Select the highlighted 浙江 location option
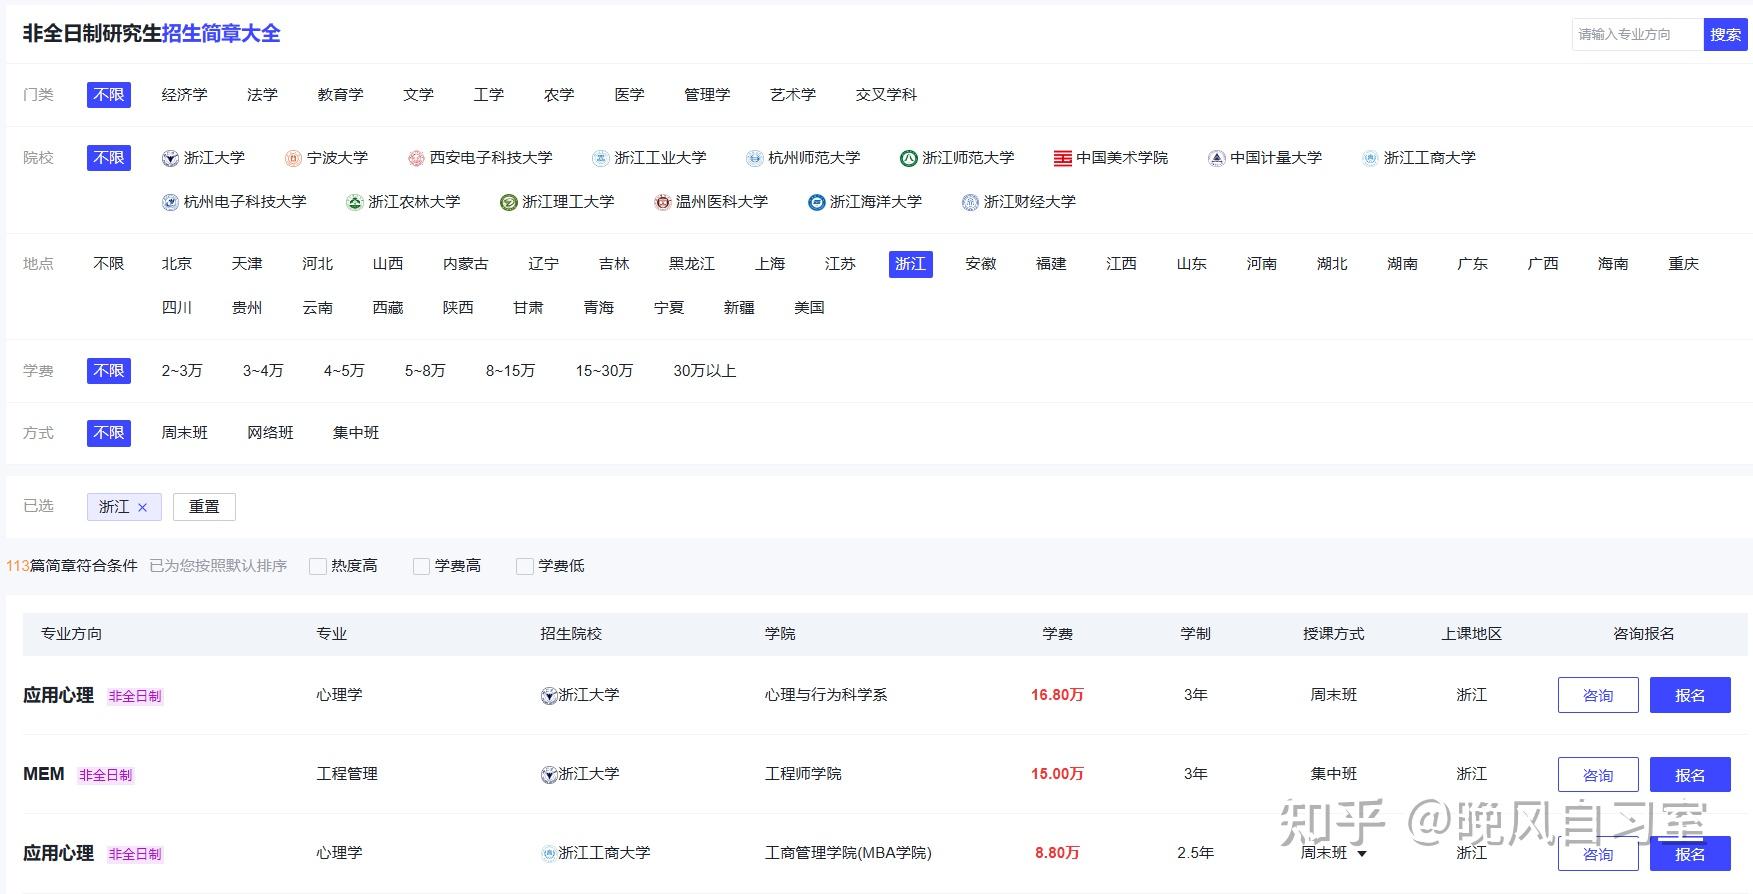The height and width of the screenshot is (894, 1753). tap(911, 263)
